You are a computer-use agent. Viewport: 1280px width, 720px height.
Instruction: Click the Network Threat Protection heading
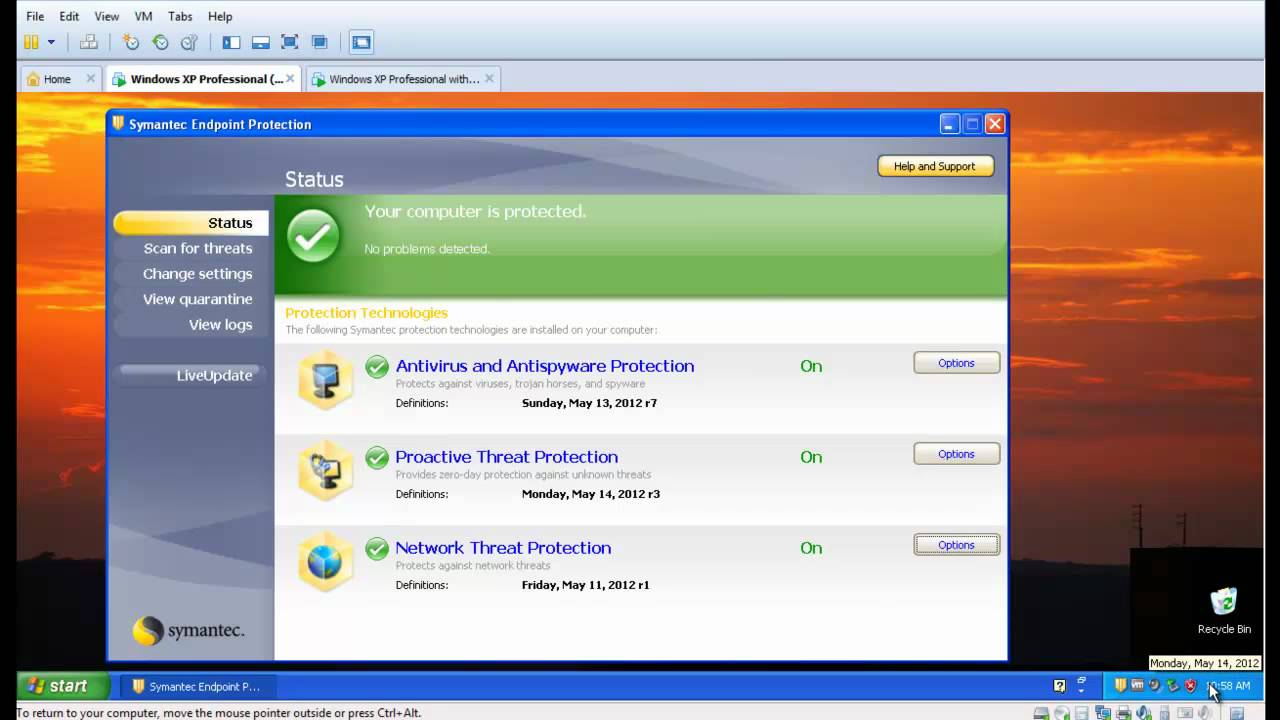(503, 548)
